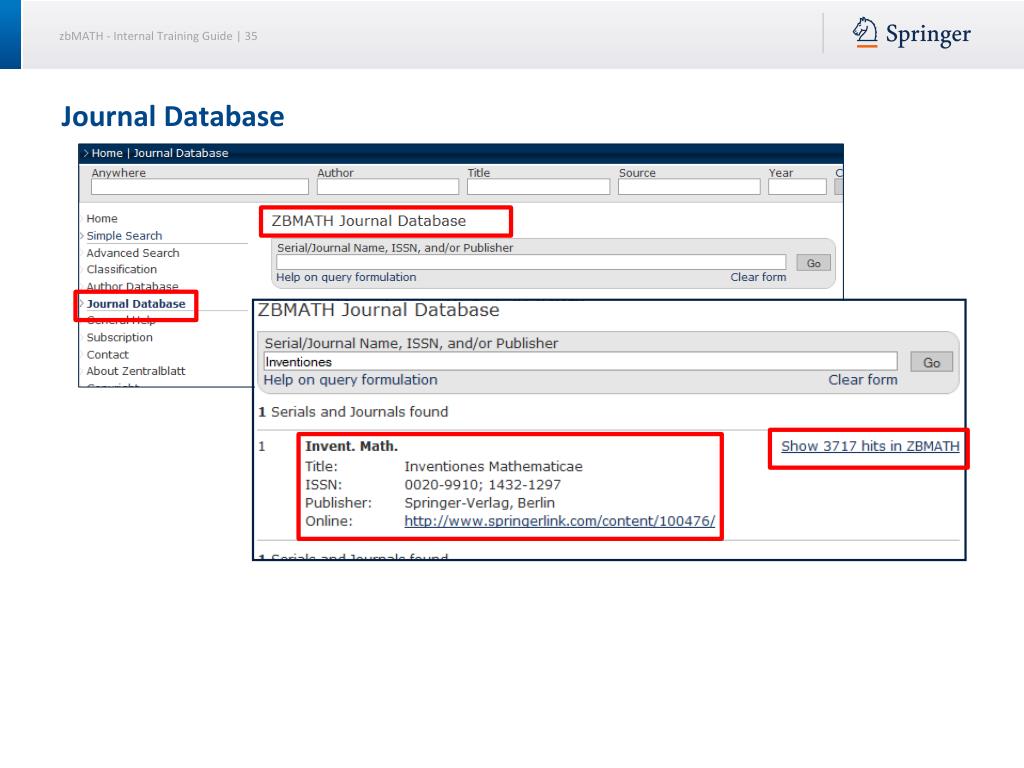The height and width of the screenshot is (768, 1024).
Task: Click the Year search field
Action: pos(797,187)
